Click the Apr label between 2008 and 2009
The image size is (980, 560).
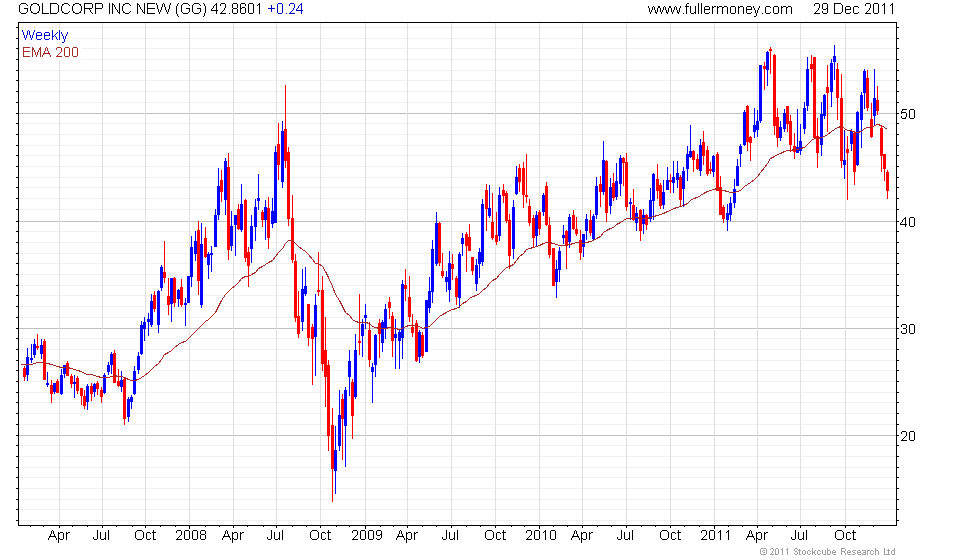click(233, 536)
